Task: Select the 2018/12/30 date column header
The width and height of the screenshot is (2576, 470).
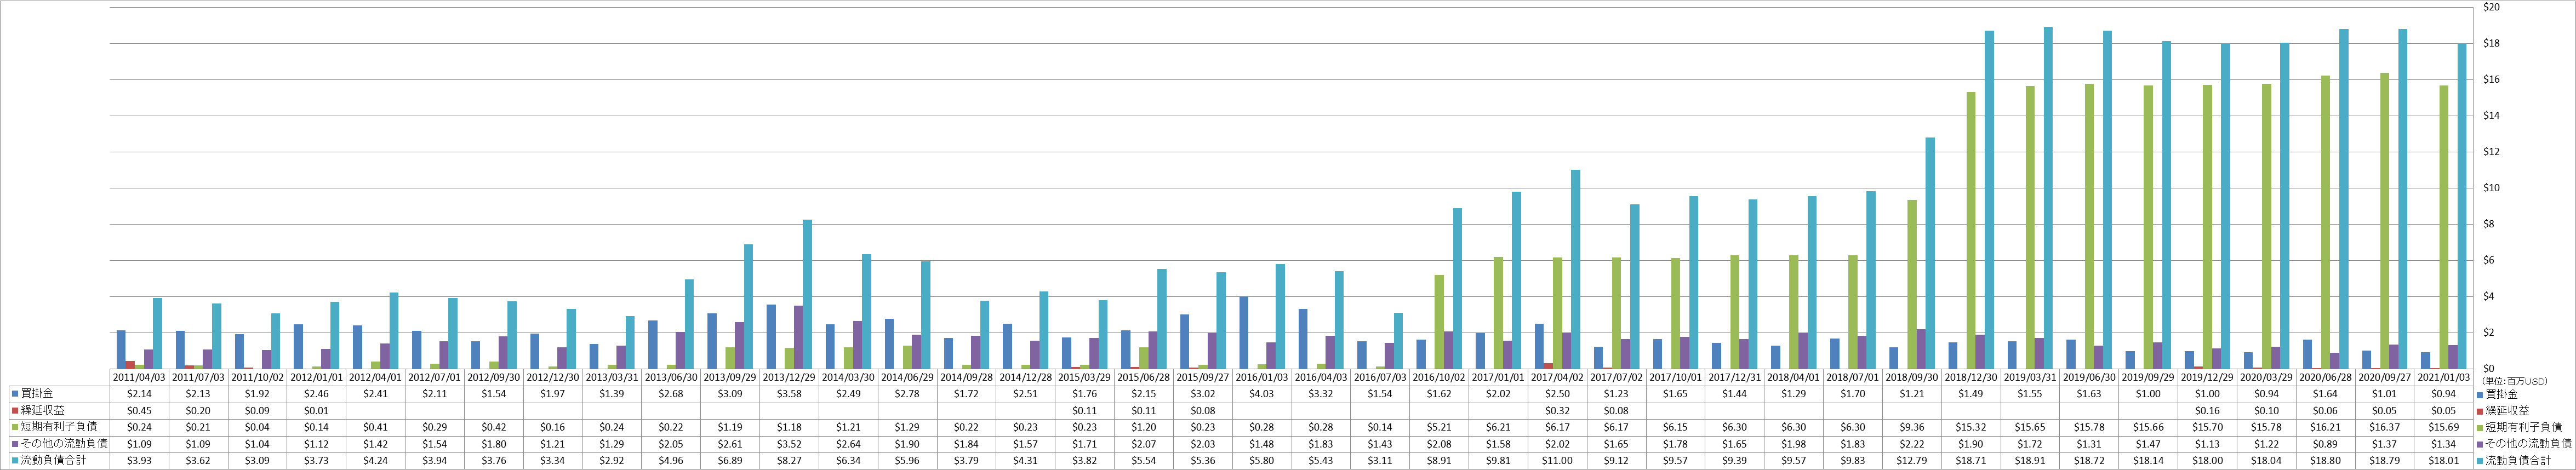Action: (x=1971, y=378)
